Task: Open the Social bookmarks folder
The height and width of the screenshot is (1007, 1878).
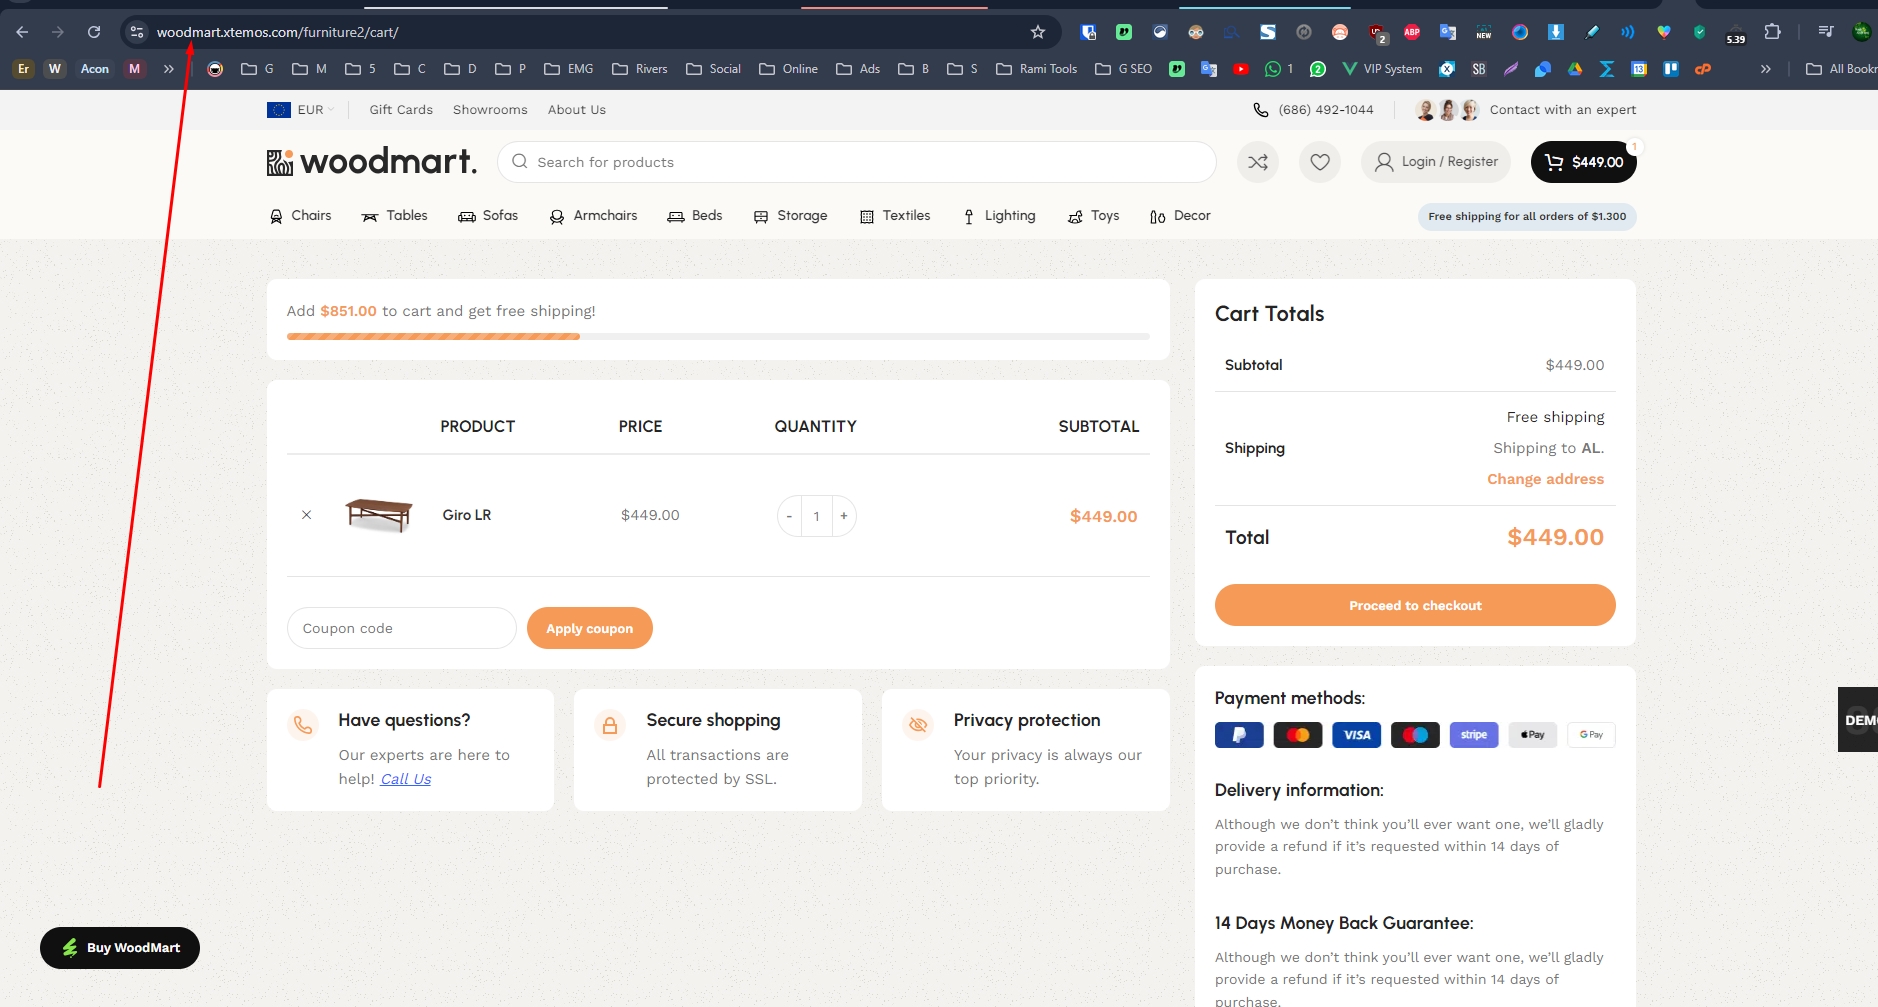Action: pyautogui.click(x=714, y=69)
